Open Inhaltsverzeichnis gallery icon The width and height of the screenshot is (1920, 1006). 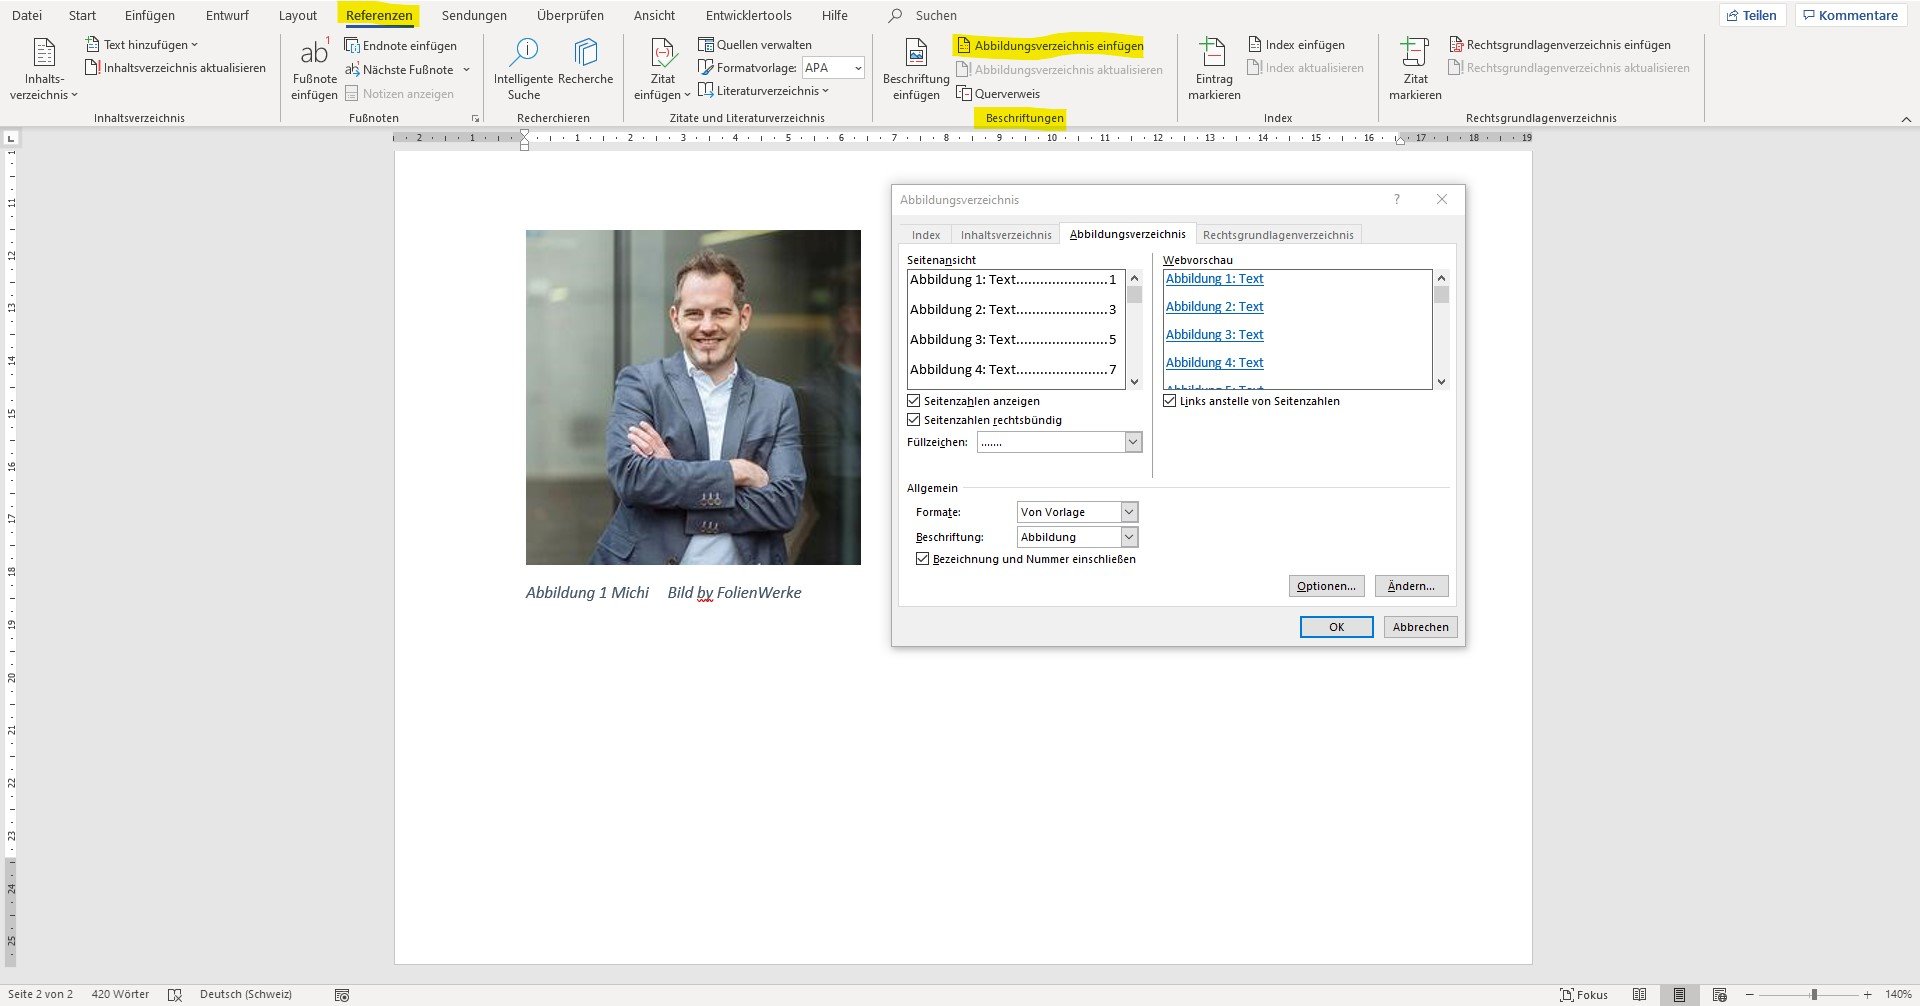click(x=44, y=52)
